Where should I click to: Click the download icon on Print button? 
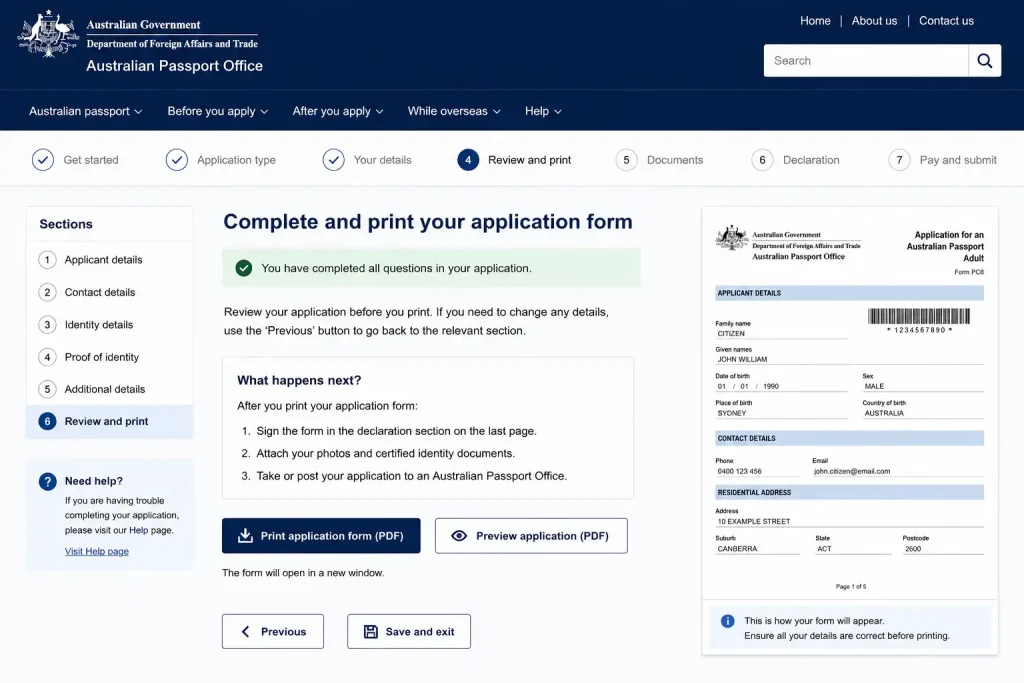(246, 536)
